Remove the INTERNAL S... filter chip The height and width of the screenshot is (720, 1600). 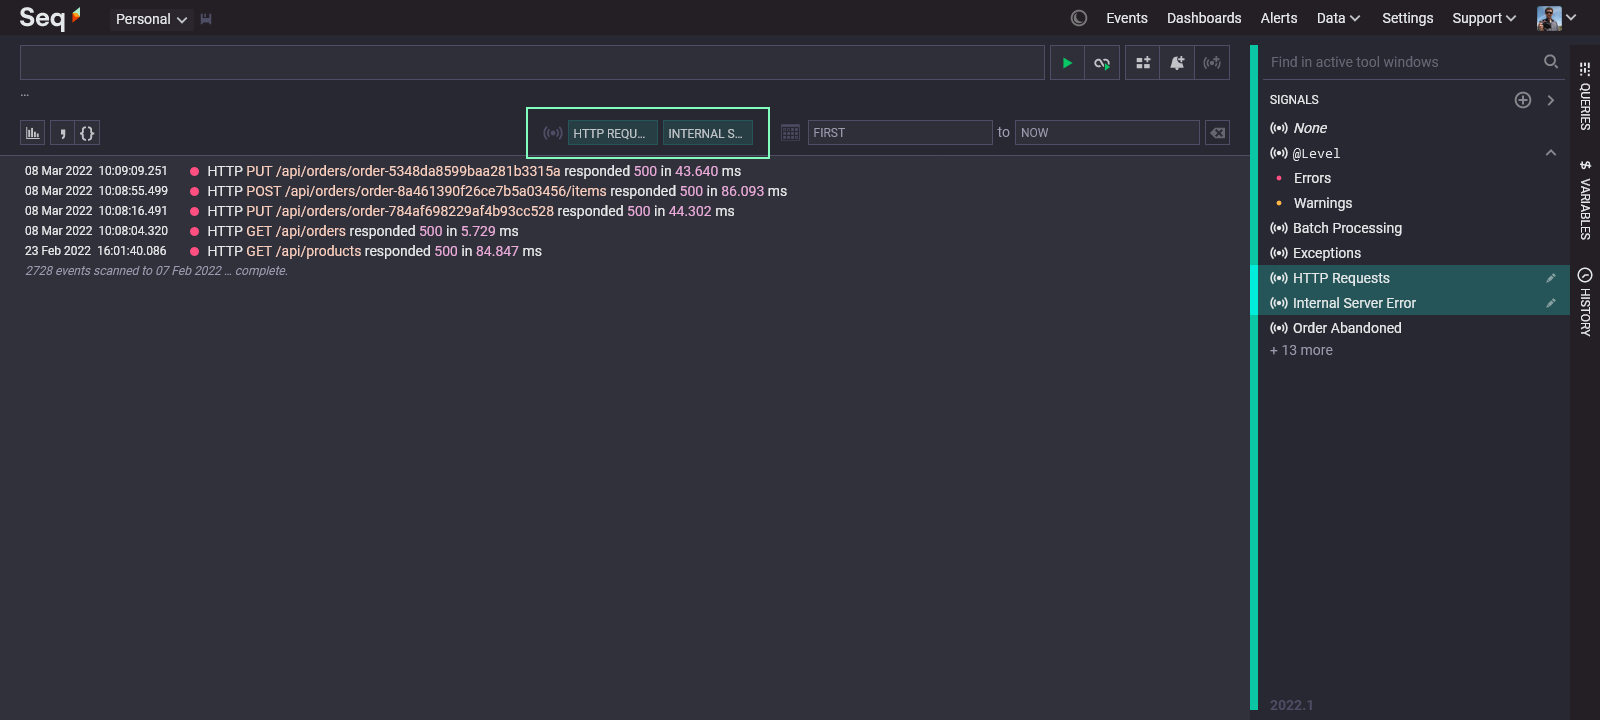[x=707, y=133]
